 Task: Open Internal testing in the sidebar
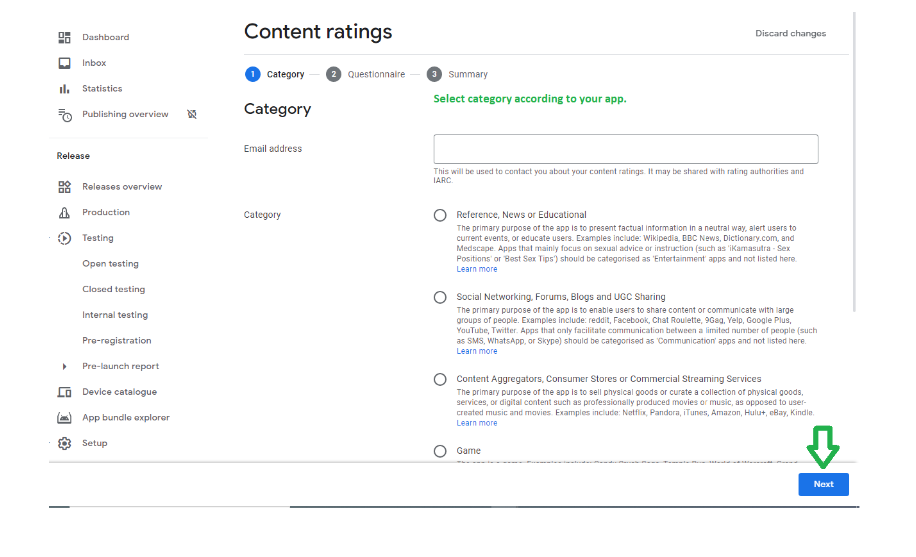(115, 315)
